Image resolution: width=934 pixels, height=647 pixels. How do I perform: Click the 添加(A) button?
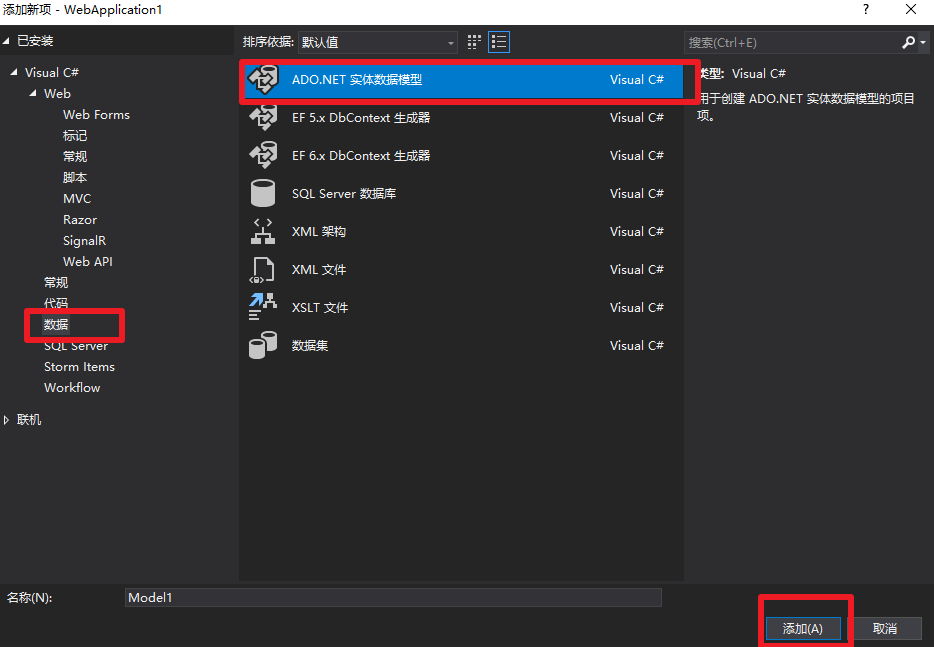click(x=802, y=629)
